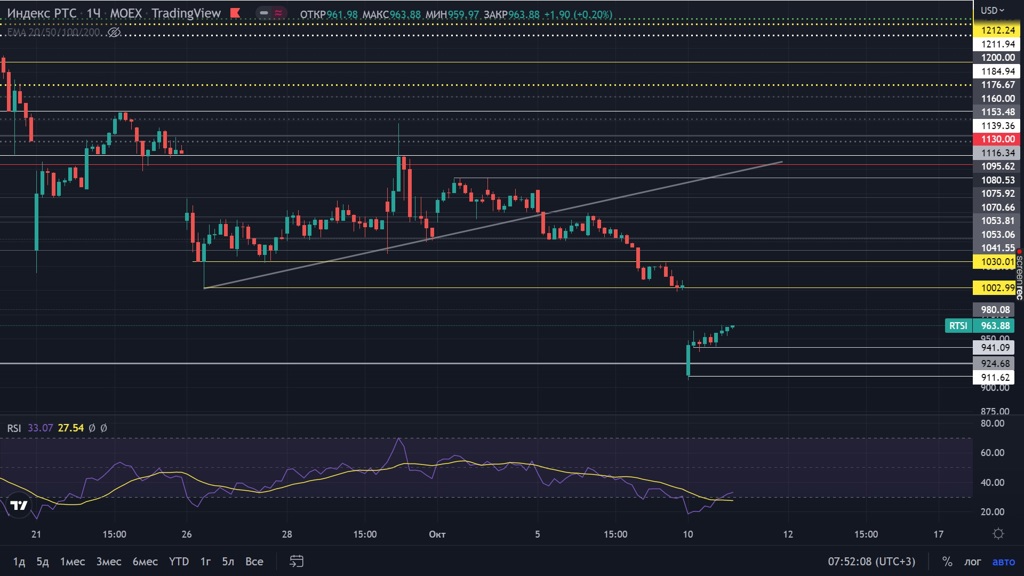1024x576 pixels.
Task: Select the 3мес time range
Action: [x=108, y=561]
